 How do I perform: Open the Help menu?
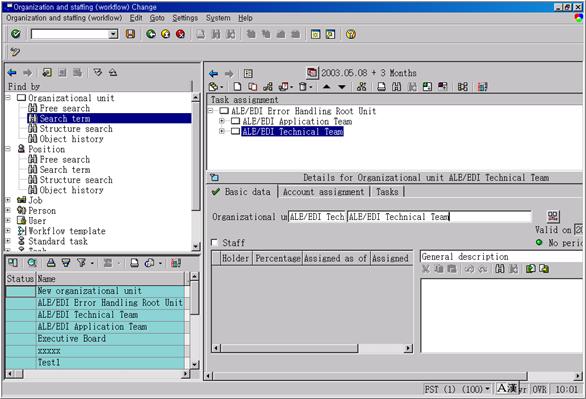245,18
